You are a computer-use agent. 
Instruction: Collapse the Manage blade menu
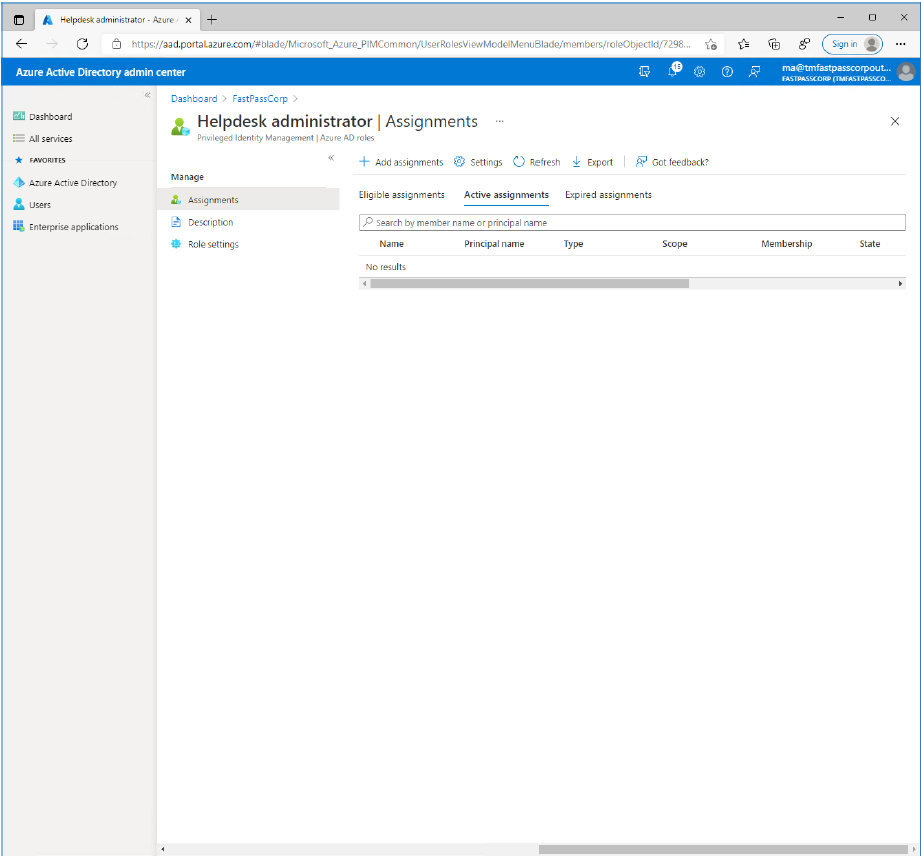click(x=331, y=158)
